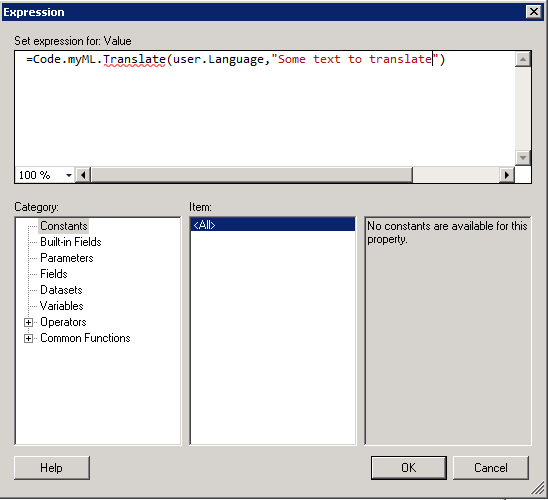Select the Built-in Fields category
Viewport: 548px width, 500px height.
71,242
